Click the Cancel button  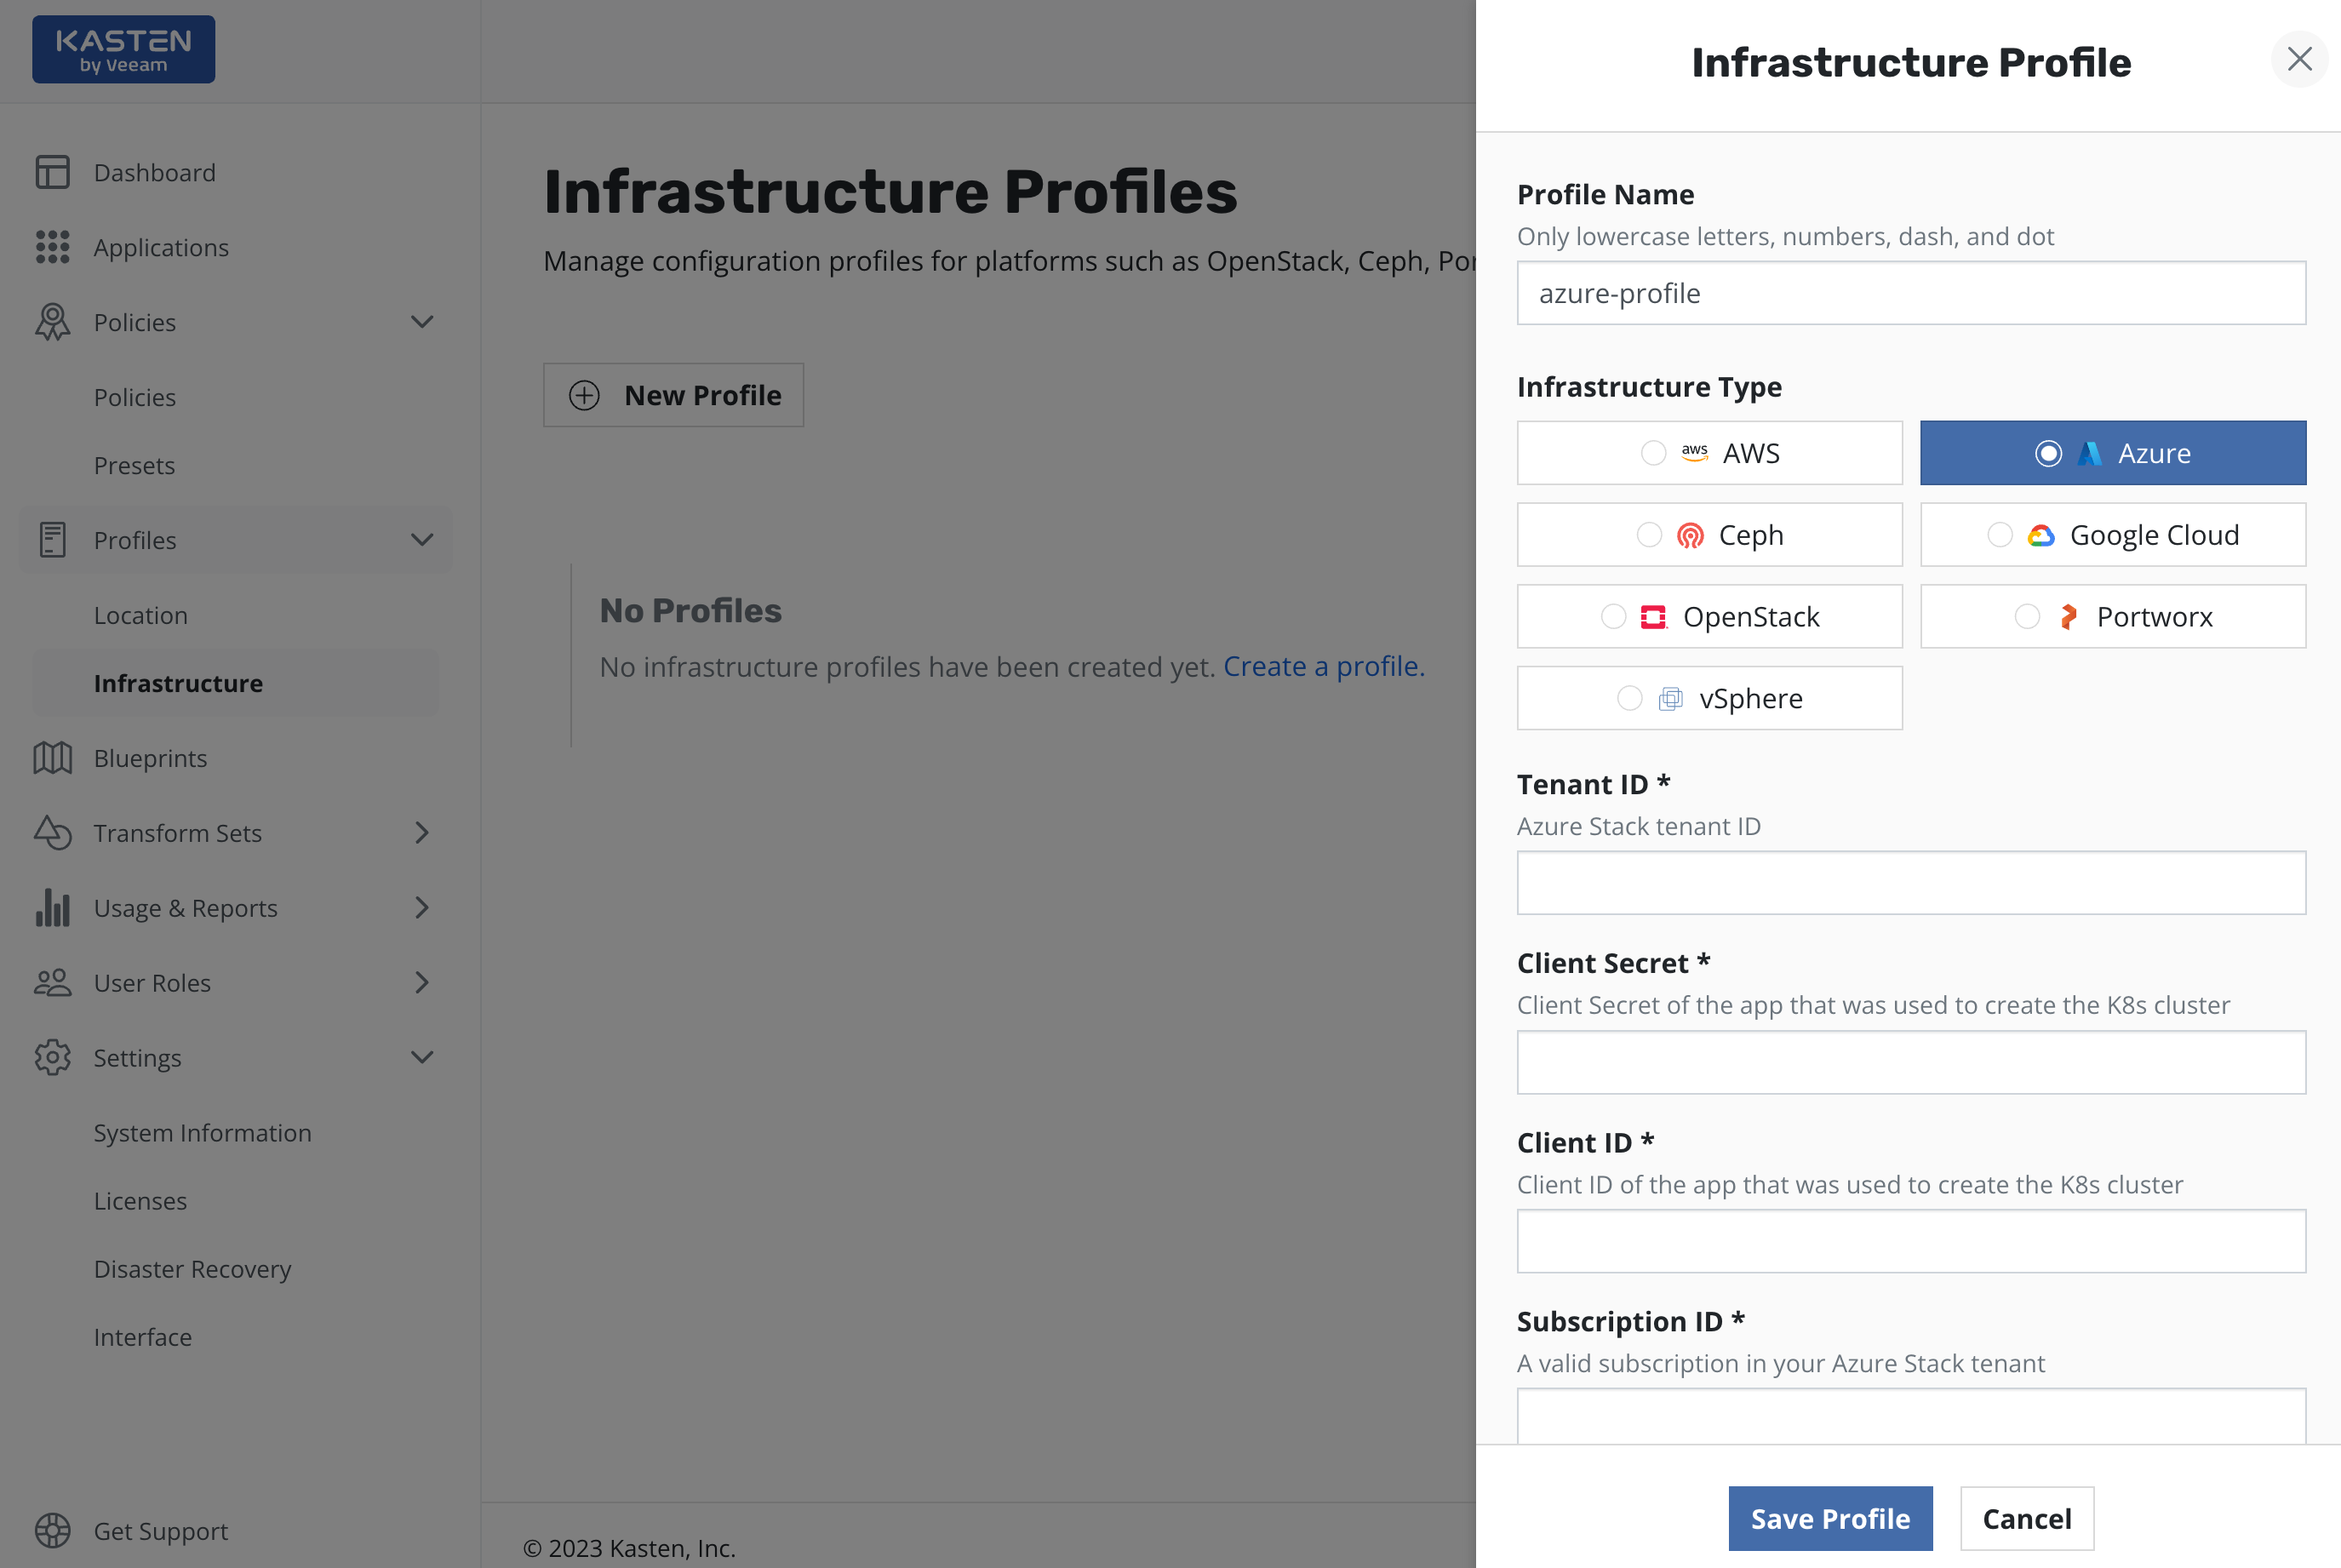(2026, 1518)
